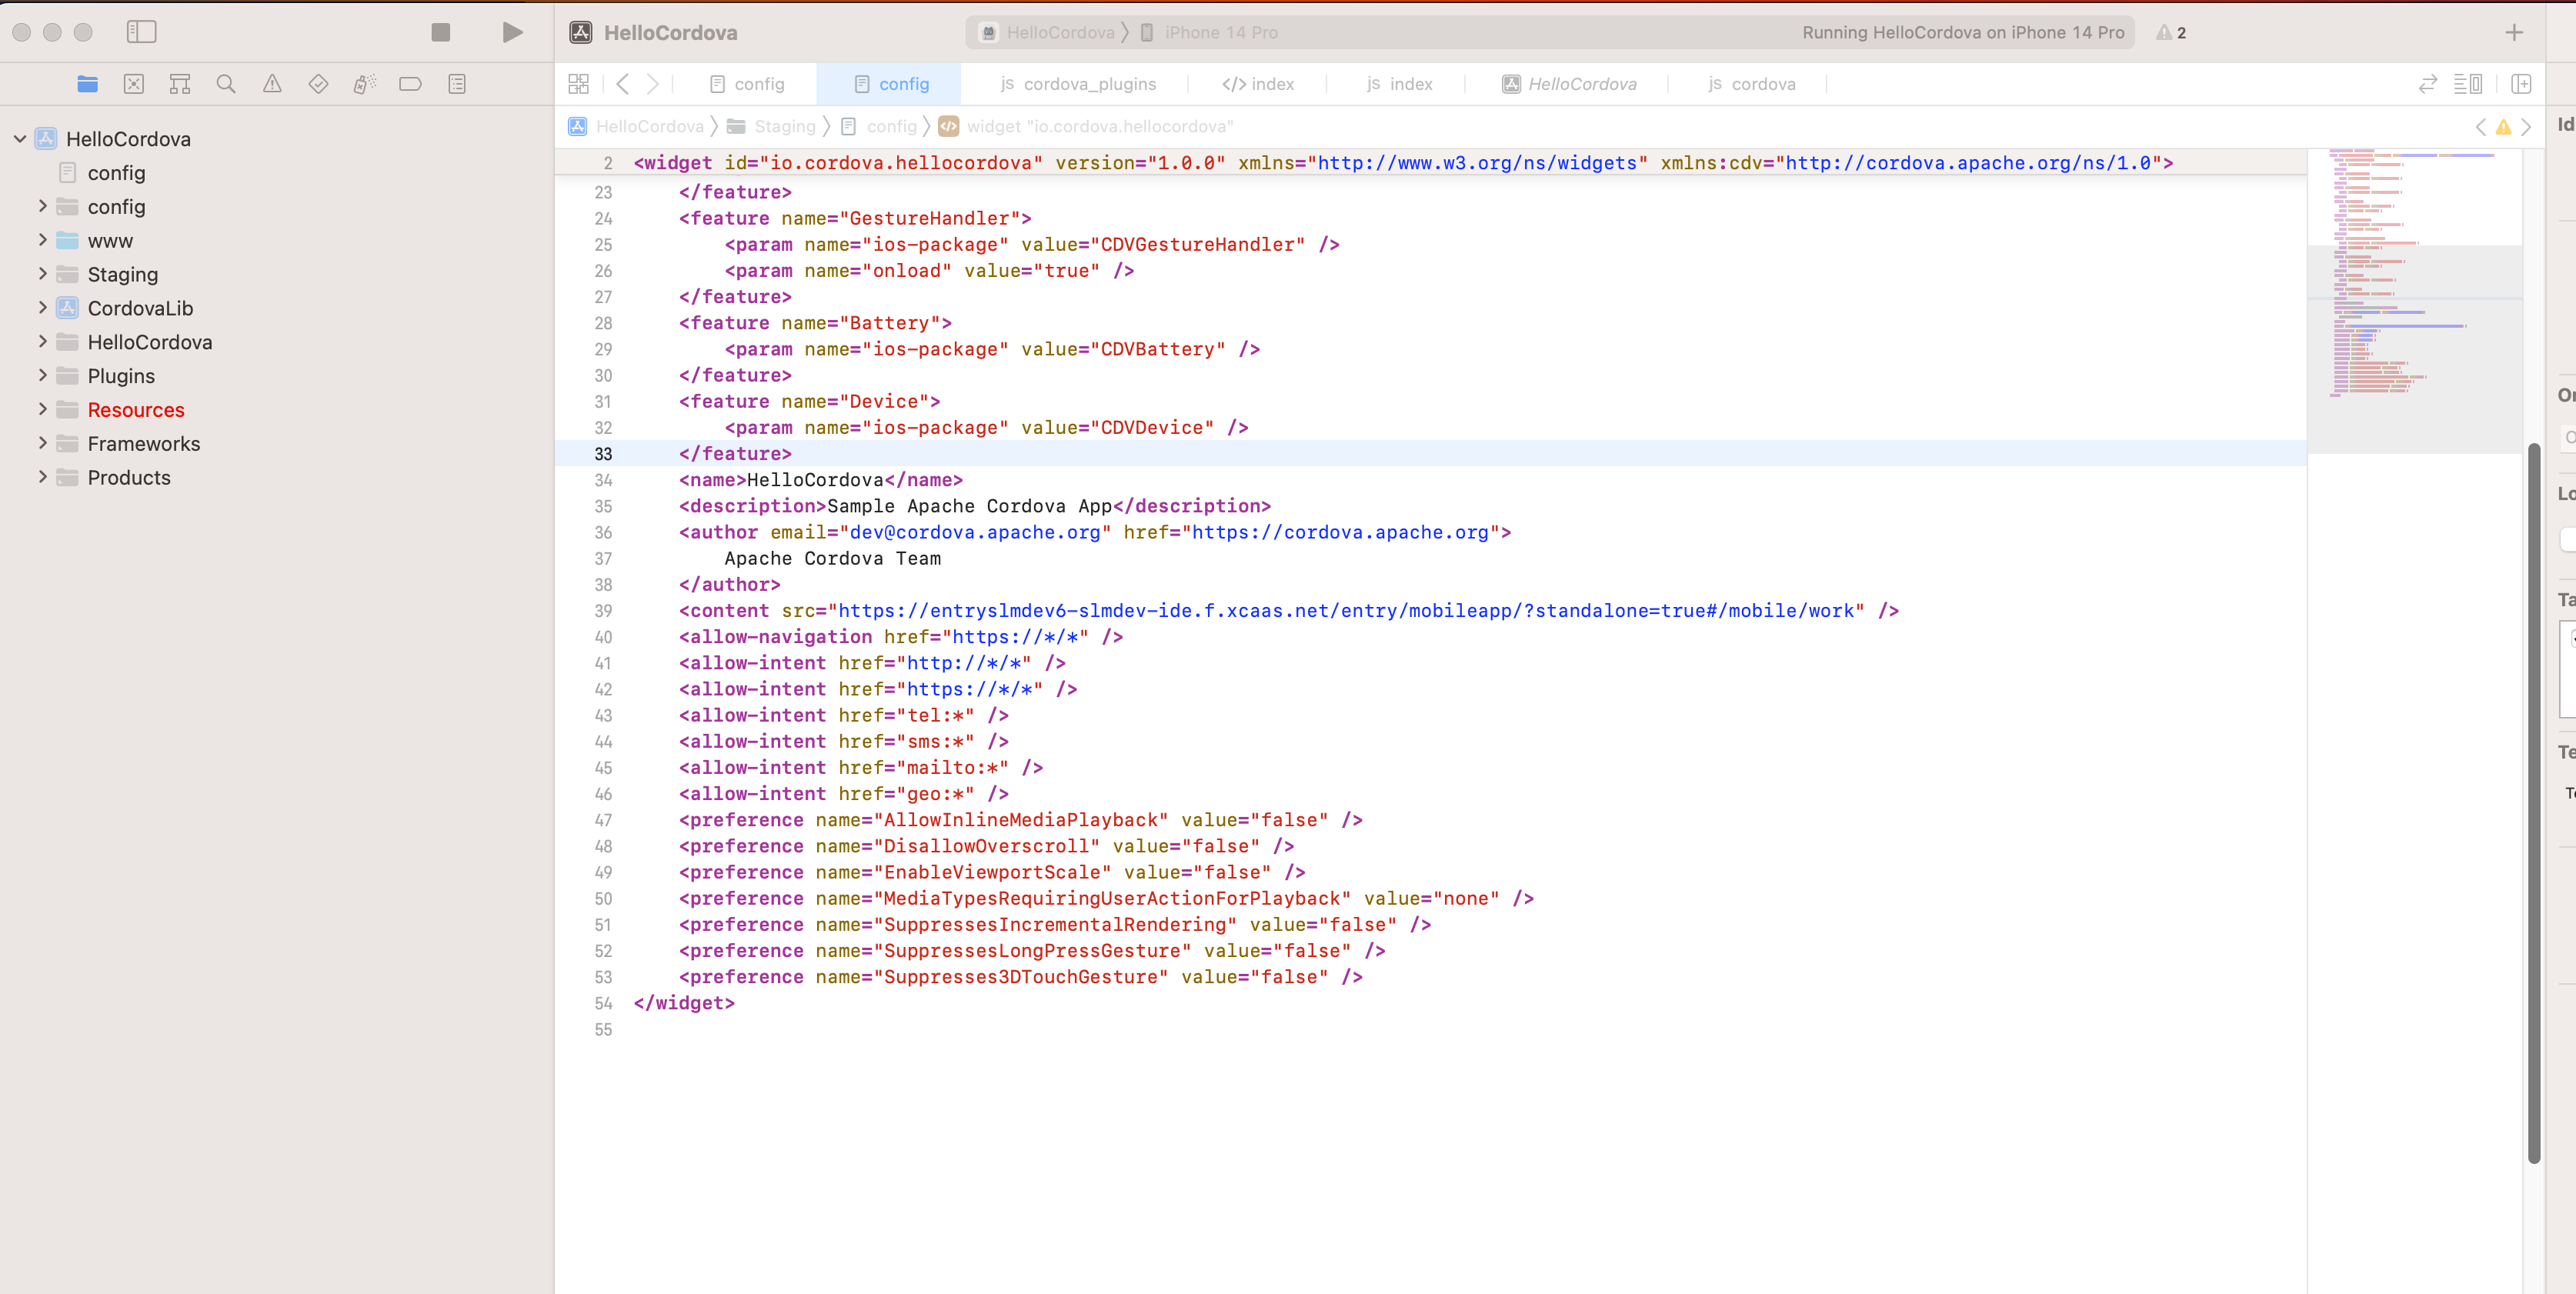Image resolution: width=2576 pixels, height=1294 pixels.
Task: Switch to the cordova_plugins tab
Action: click(1078, 84)
